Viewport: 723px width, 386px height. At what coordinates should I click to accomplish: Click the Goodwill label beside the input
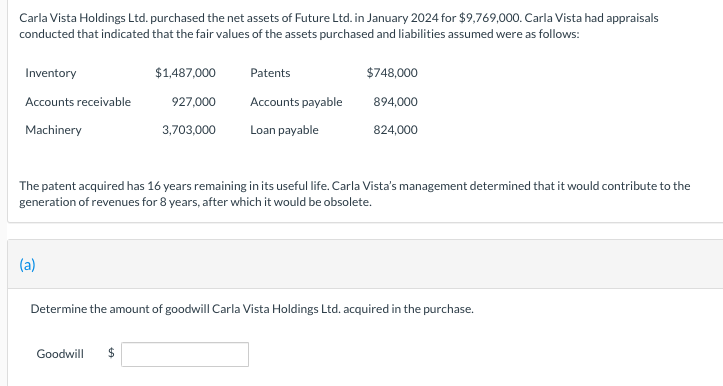pyautogui.click(x=60, y=354)
